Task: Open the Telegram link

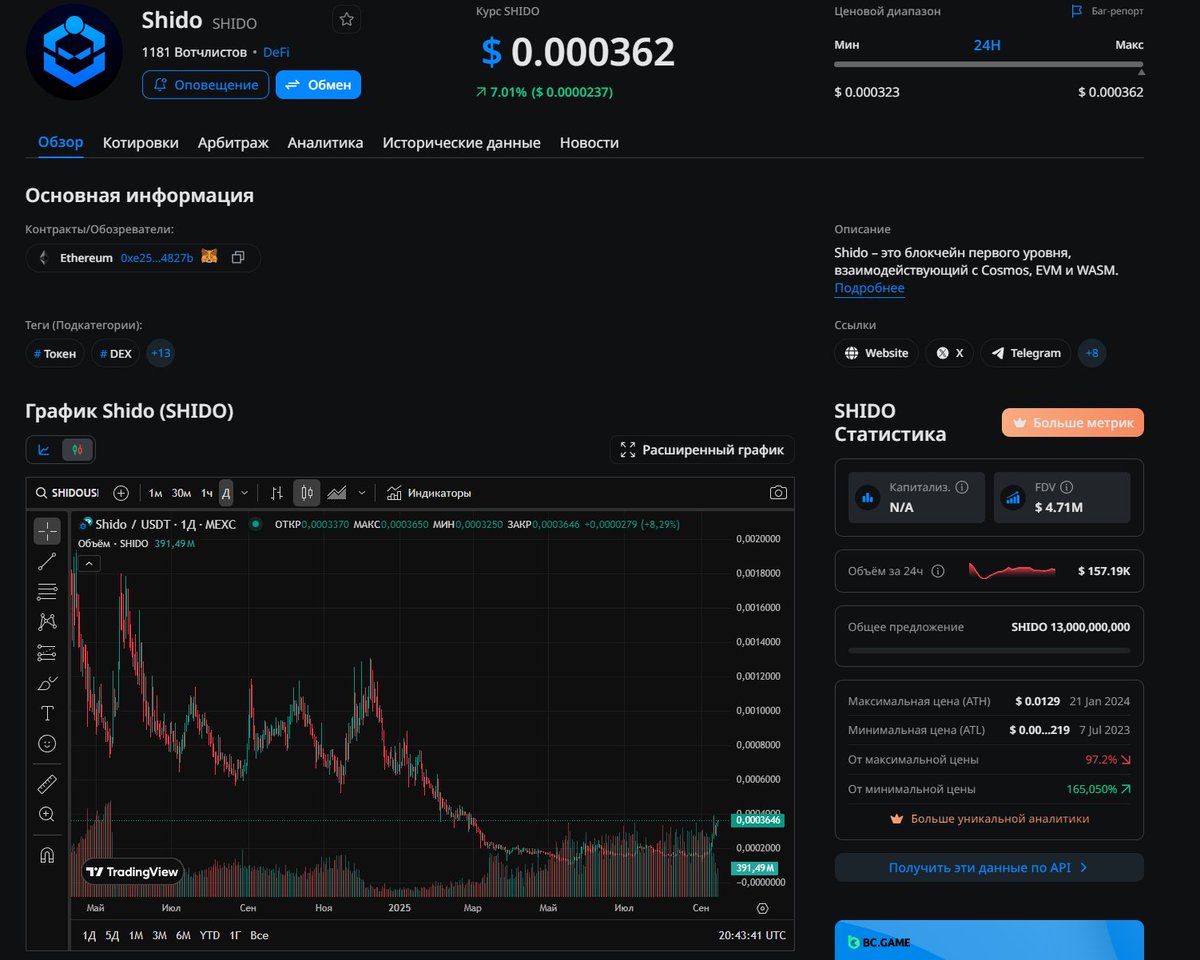Action: [1025, 353]
